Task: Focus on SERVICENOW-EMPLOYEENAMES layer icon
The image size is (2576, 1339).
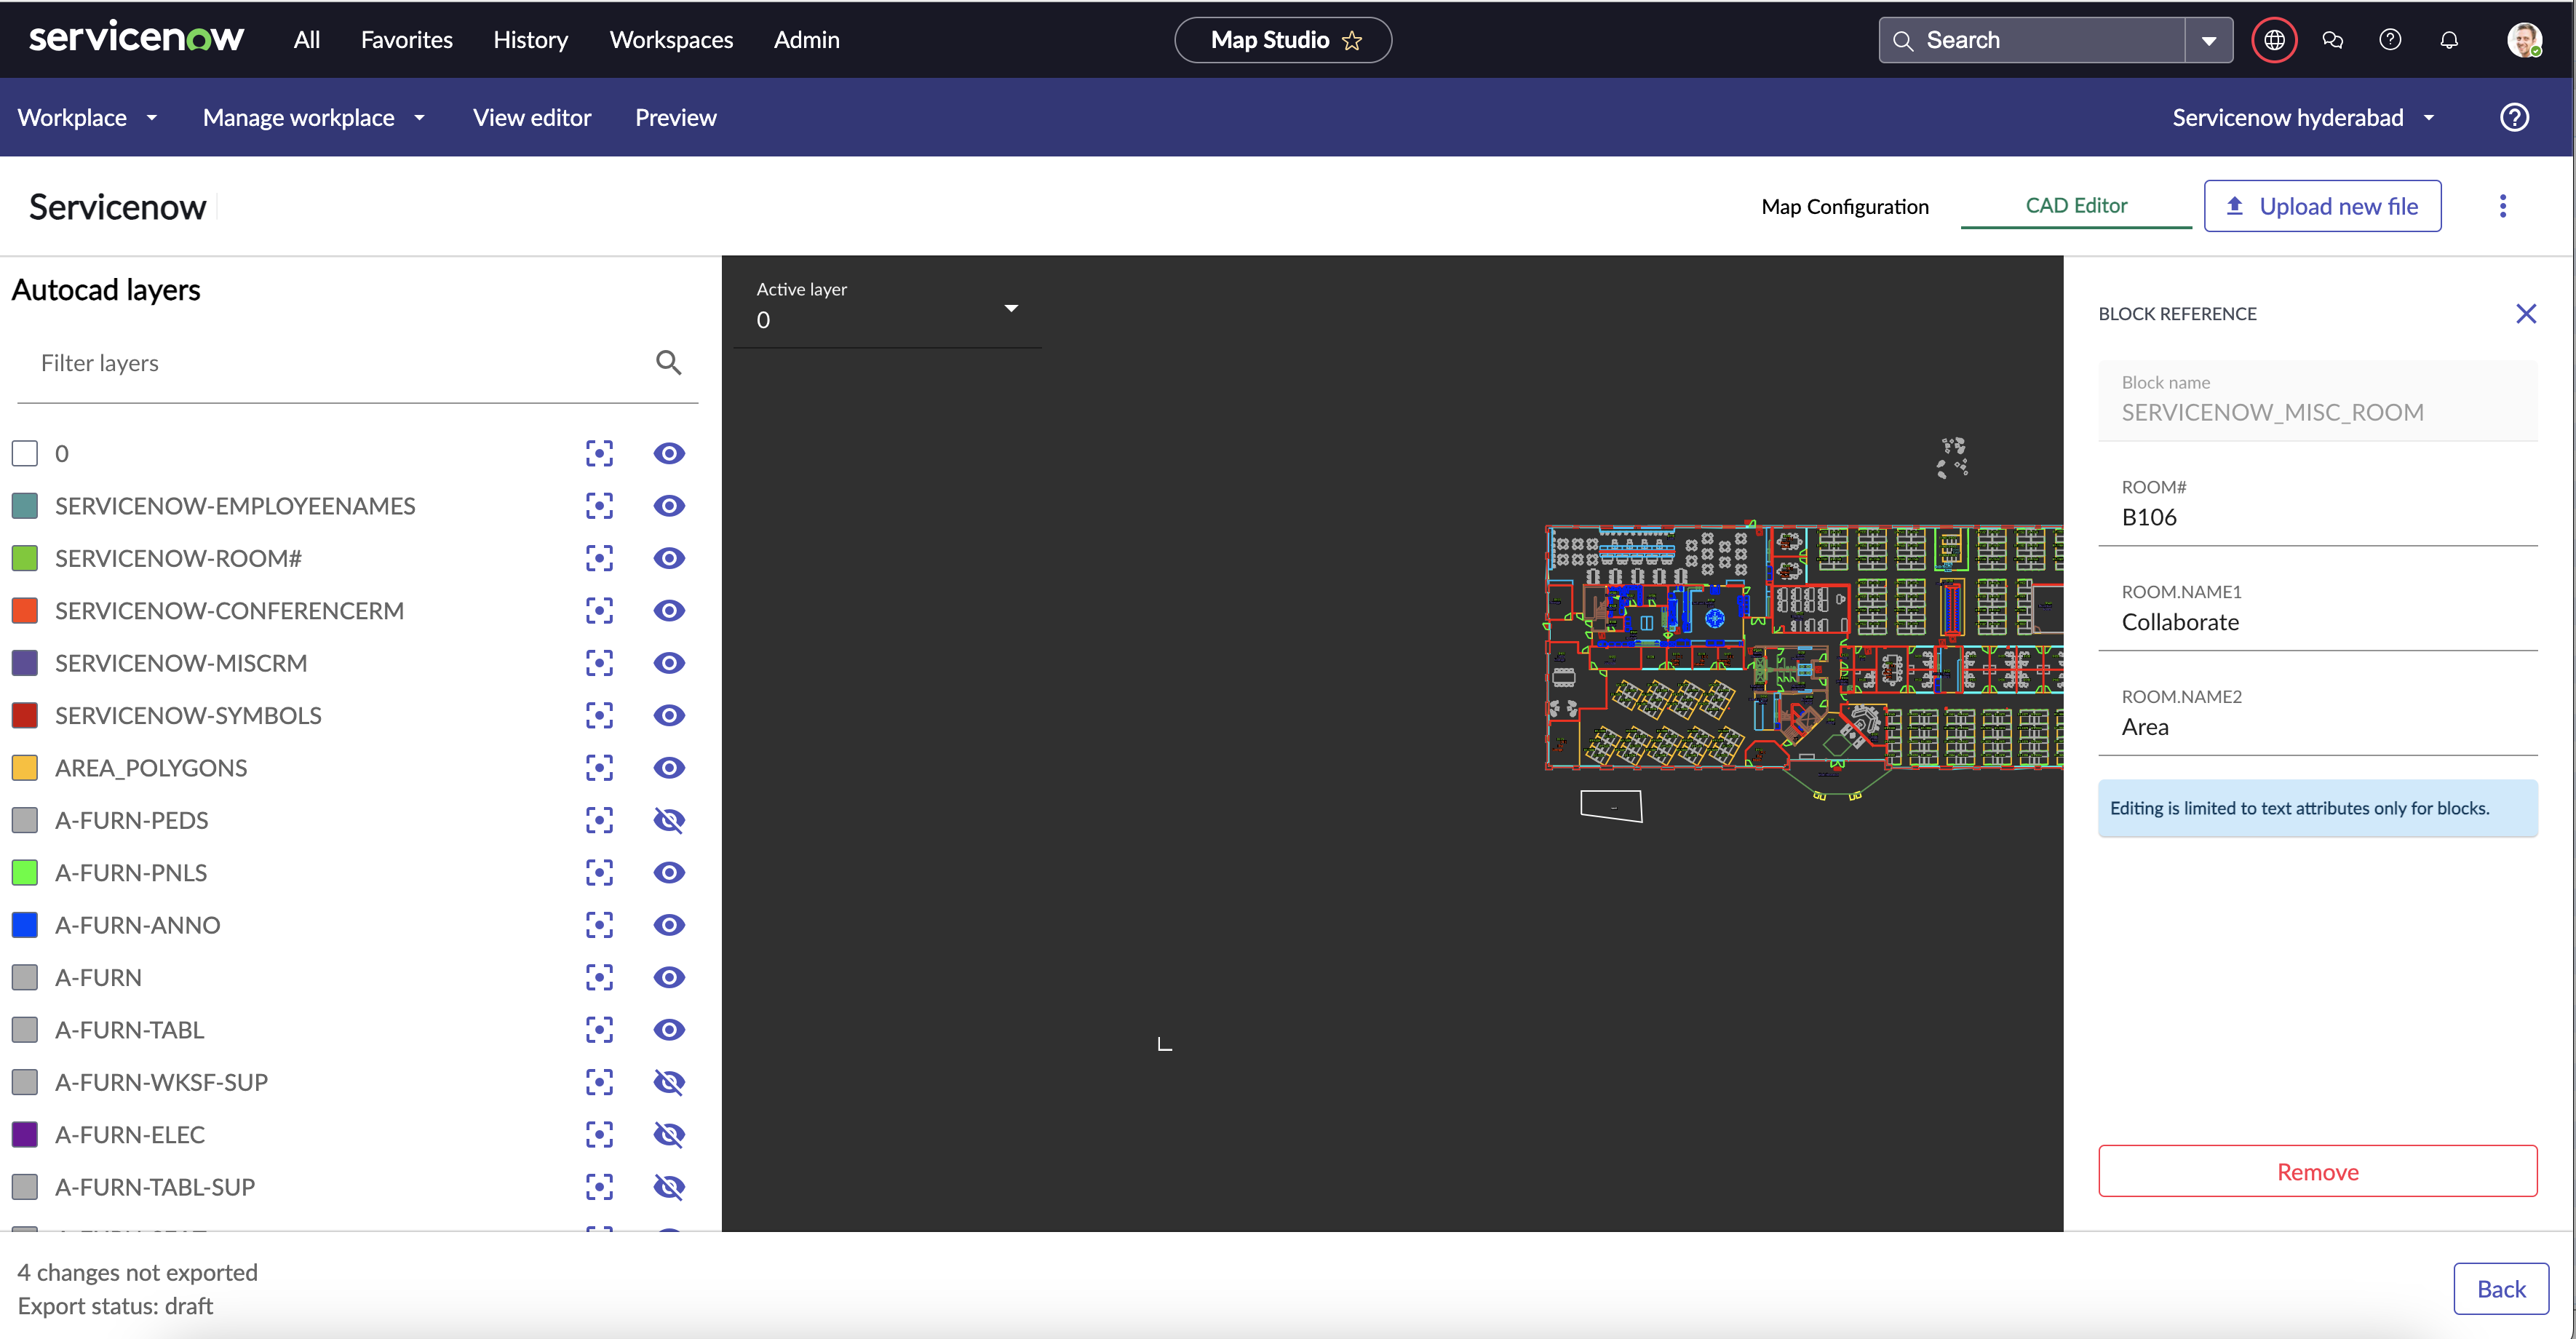Action: (599, 506)
